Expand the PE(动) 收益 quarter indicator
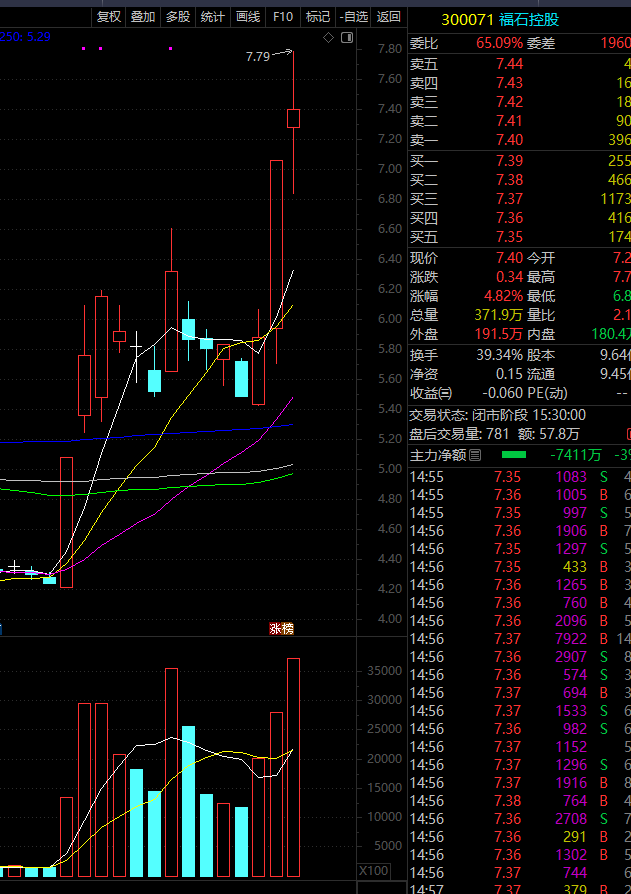 [446, 393]
